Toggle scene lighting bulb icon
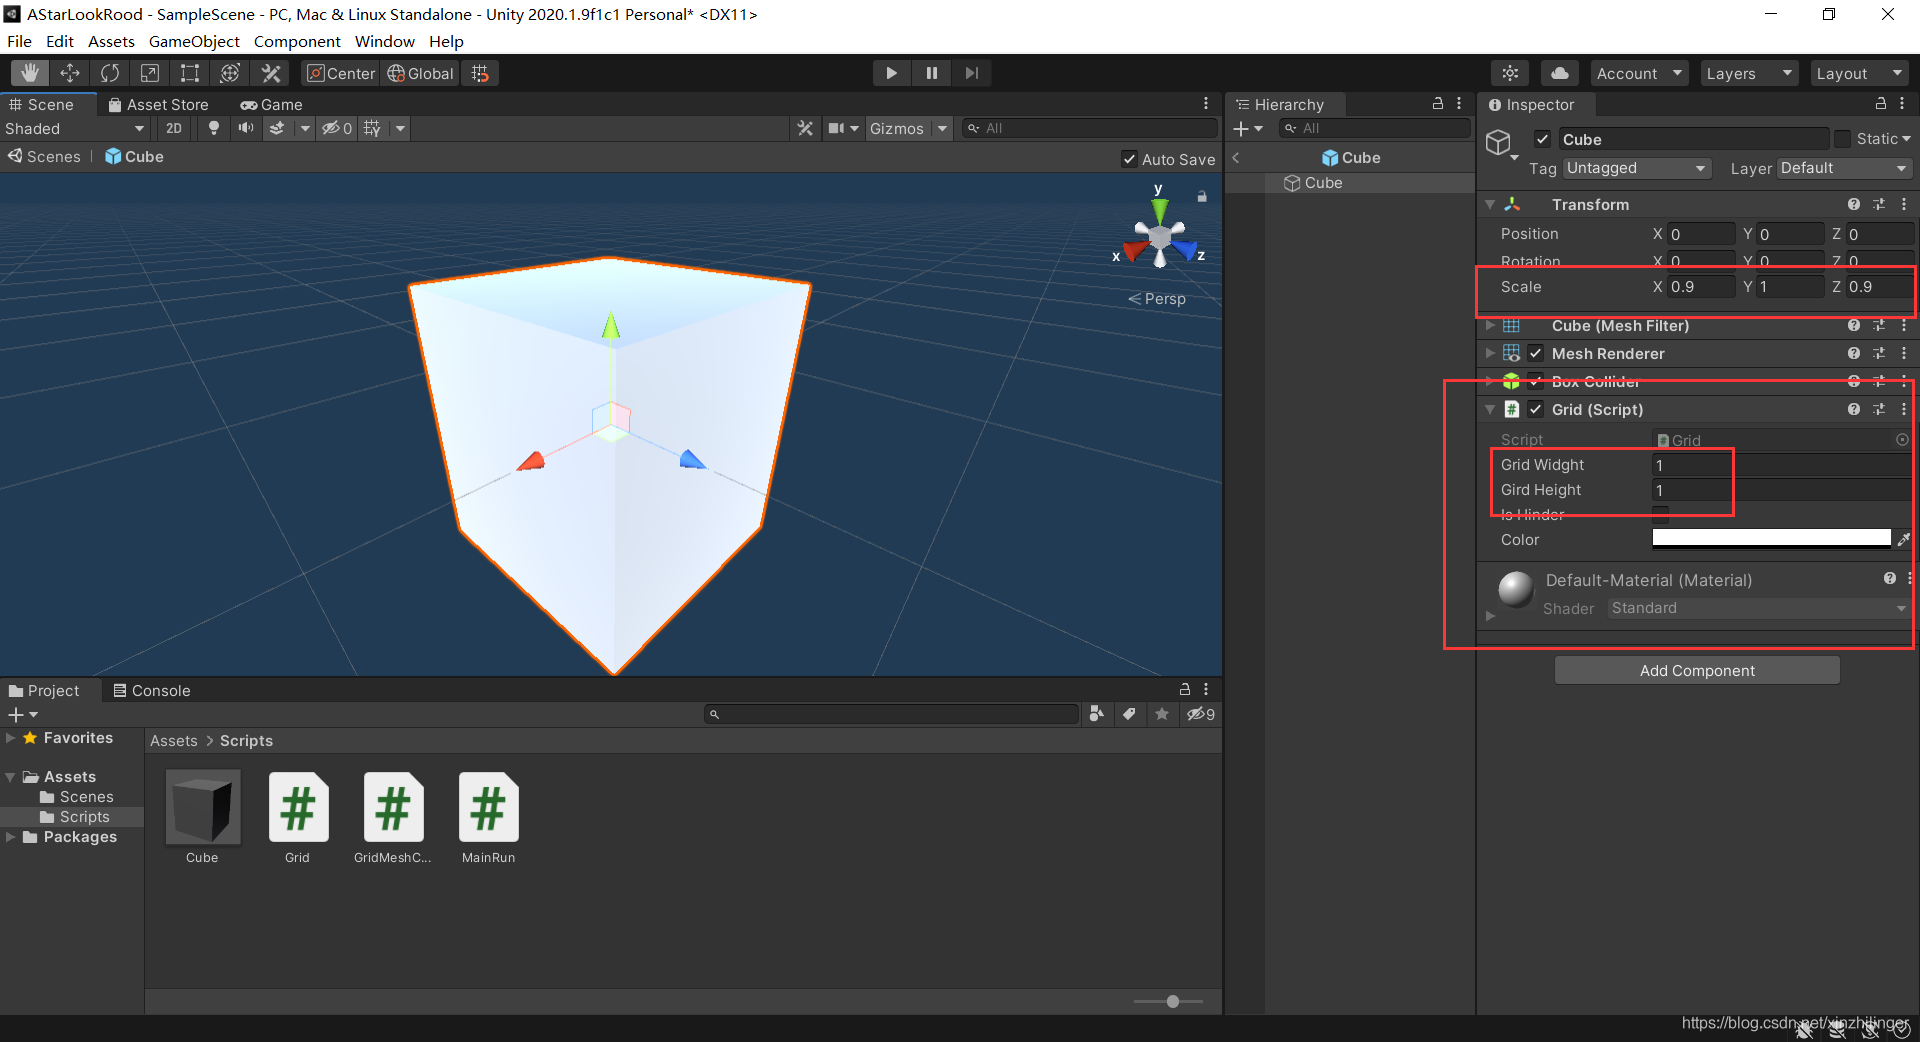 [213, 128]
